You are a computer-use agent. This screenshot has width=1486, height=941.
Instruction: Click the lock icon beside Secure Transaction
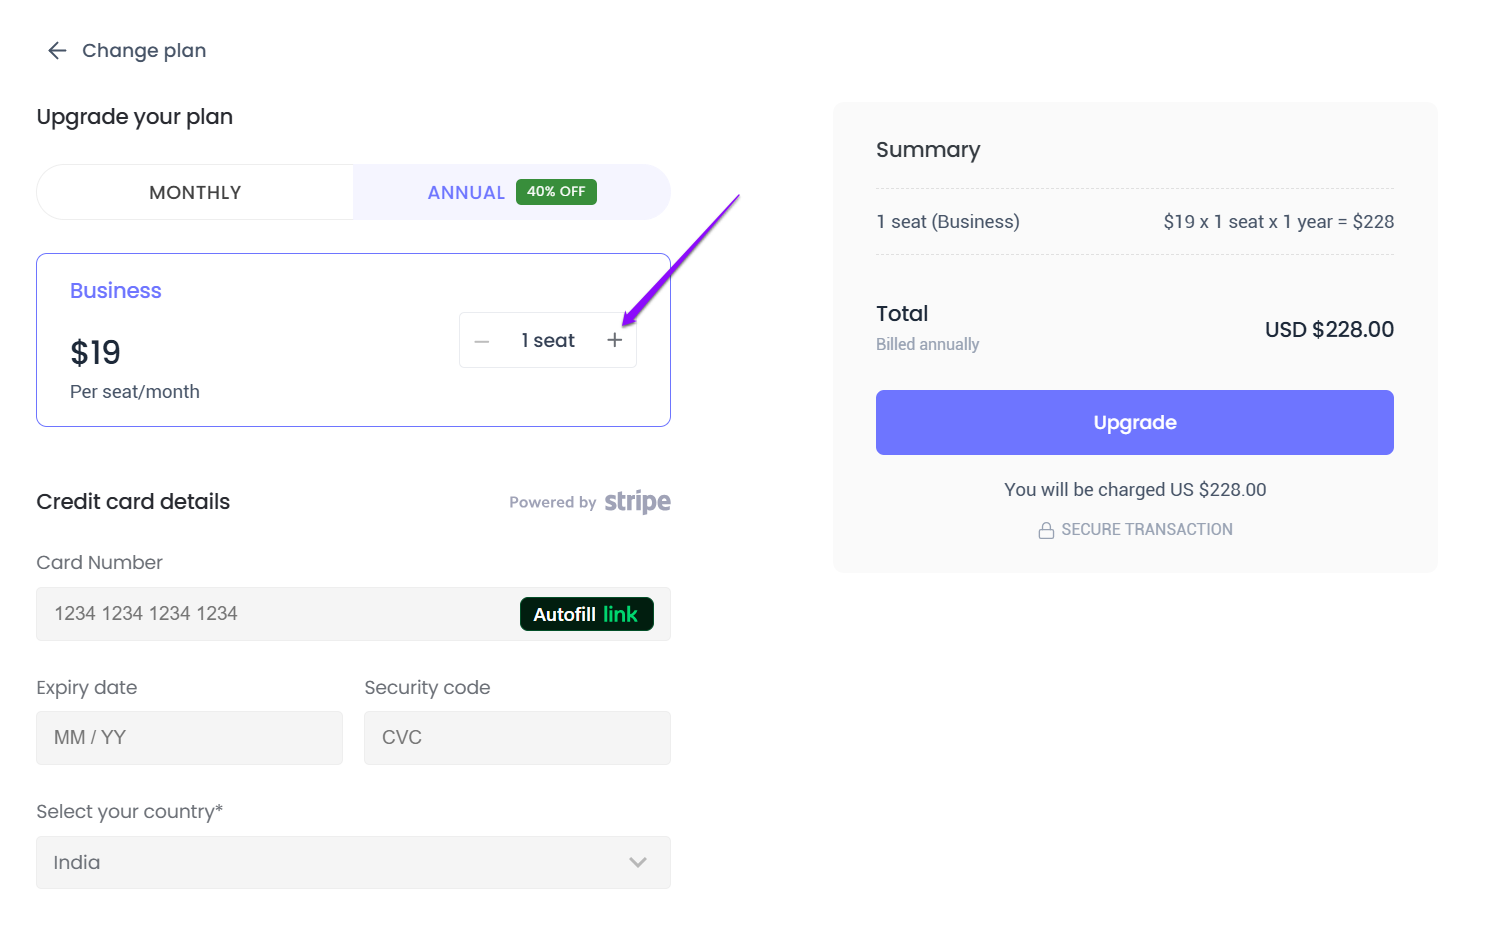tap(1046, 530)
